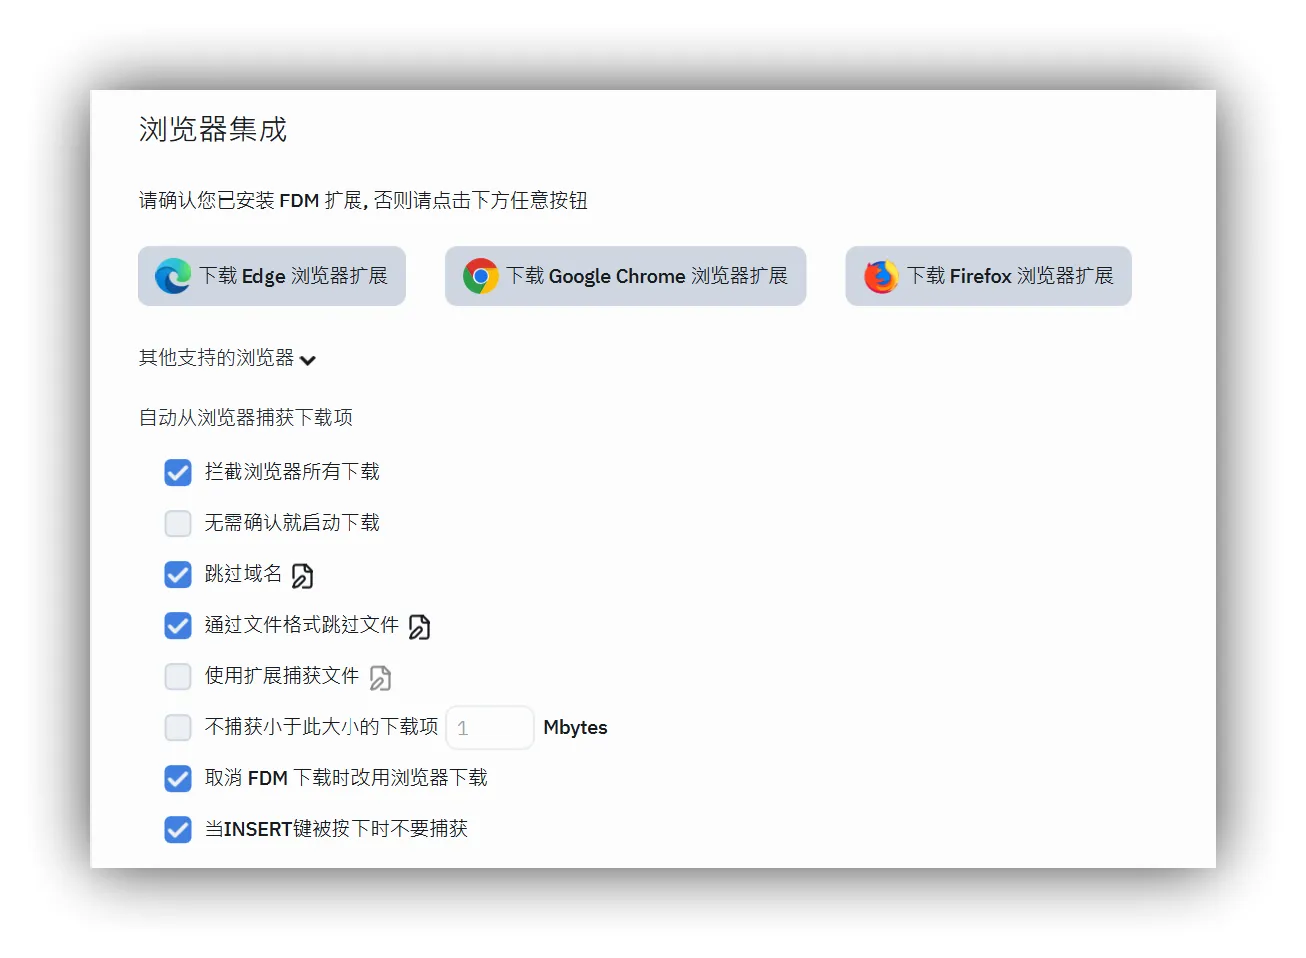1306x958 pixels.
Task: Open the edit list icon beside 跳过域名
Action: [302, 576]
